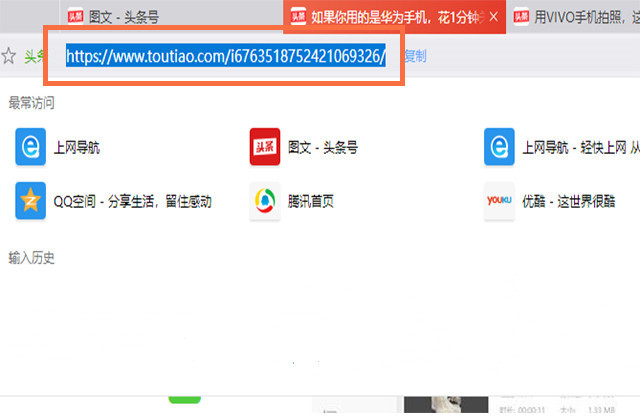Screen dimensions: 640x420
Task: Click the Youku logo icon
Action: [499, 200]
